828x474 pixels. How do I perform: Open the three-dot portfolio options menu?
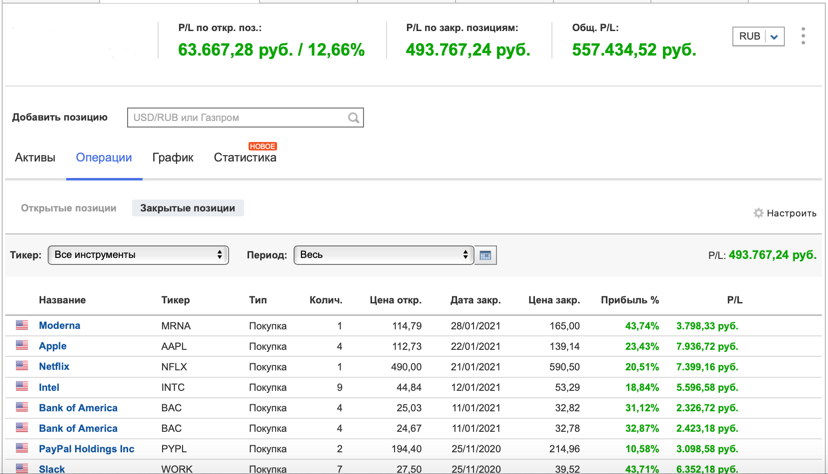point(803,36)
